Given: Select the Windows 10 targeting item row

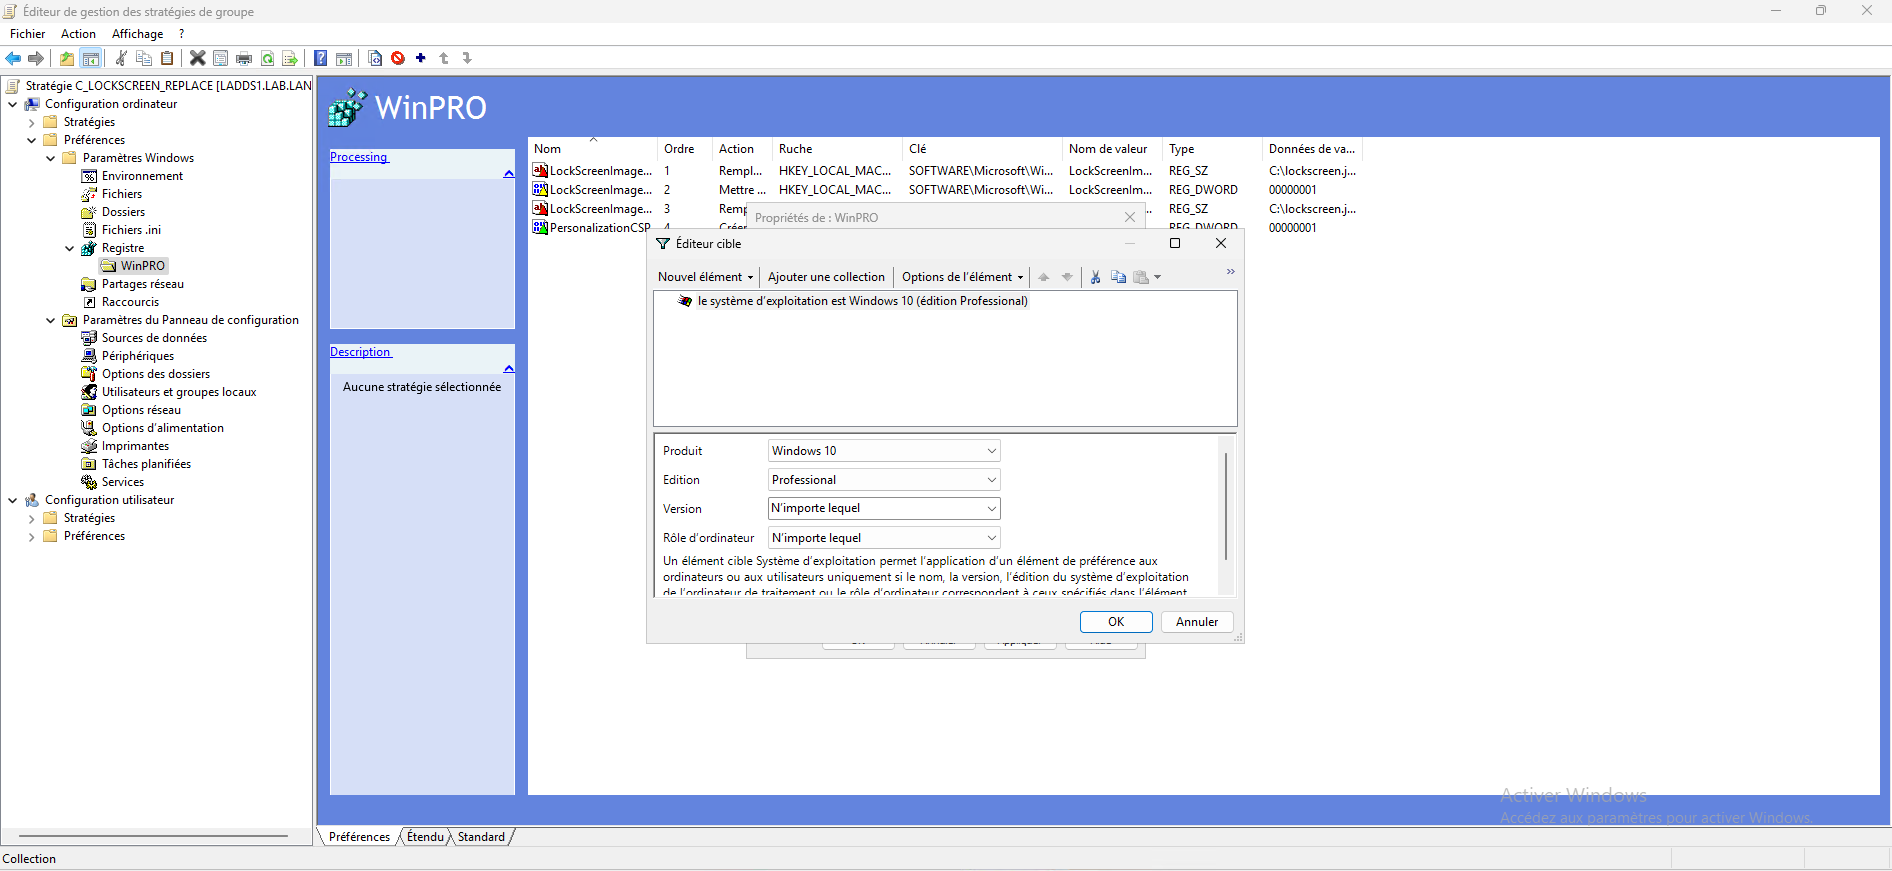Looking at the screenshot, I should [862, 301].
